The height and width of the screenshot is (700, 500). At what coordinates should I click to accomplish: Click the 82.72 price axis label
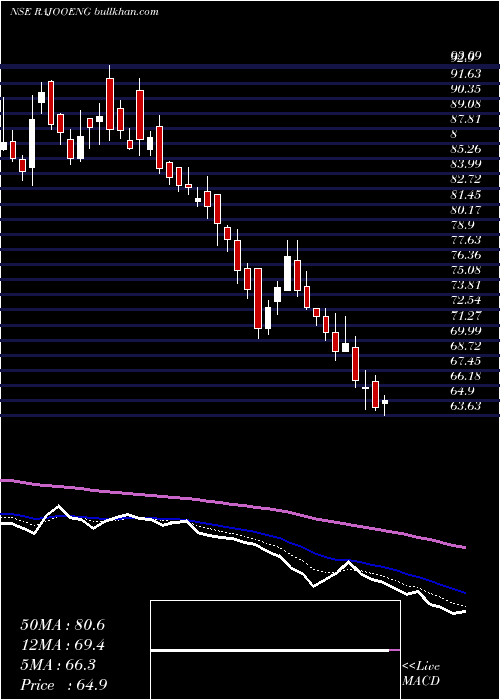465,179
